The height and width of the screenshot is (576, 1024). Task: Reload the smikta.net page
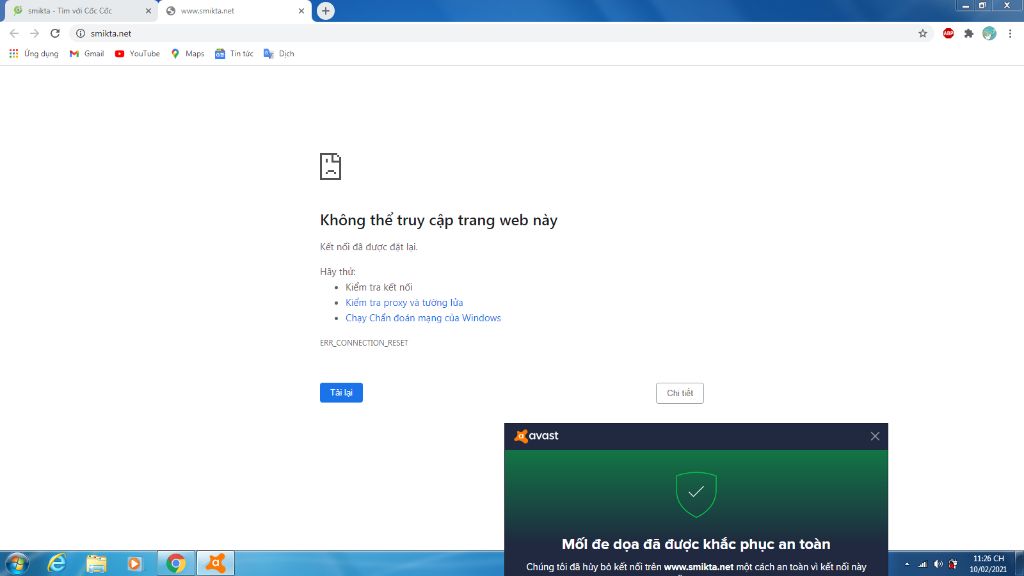55,33
